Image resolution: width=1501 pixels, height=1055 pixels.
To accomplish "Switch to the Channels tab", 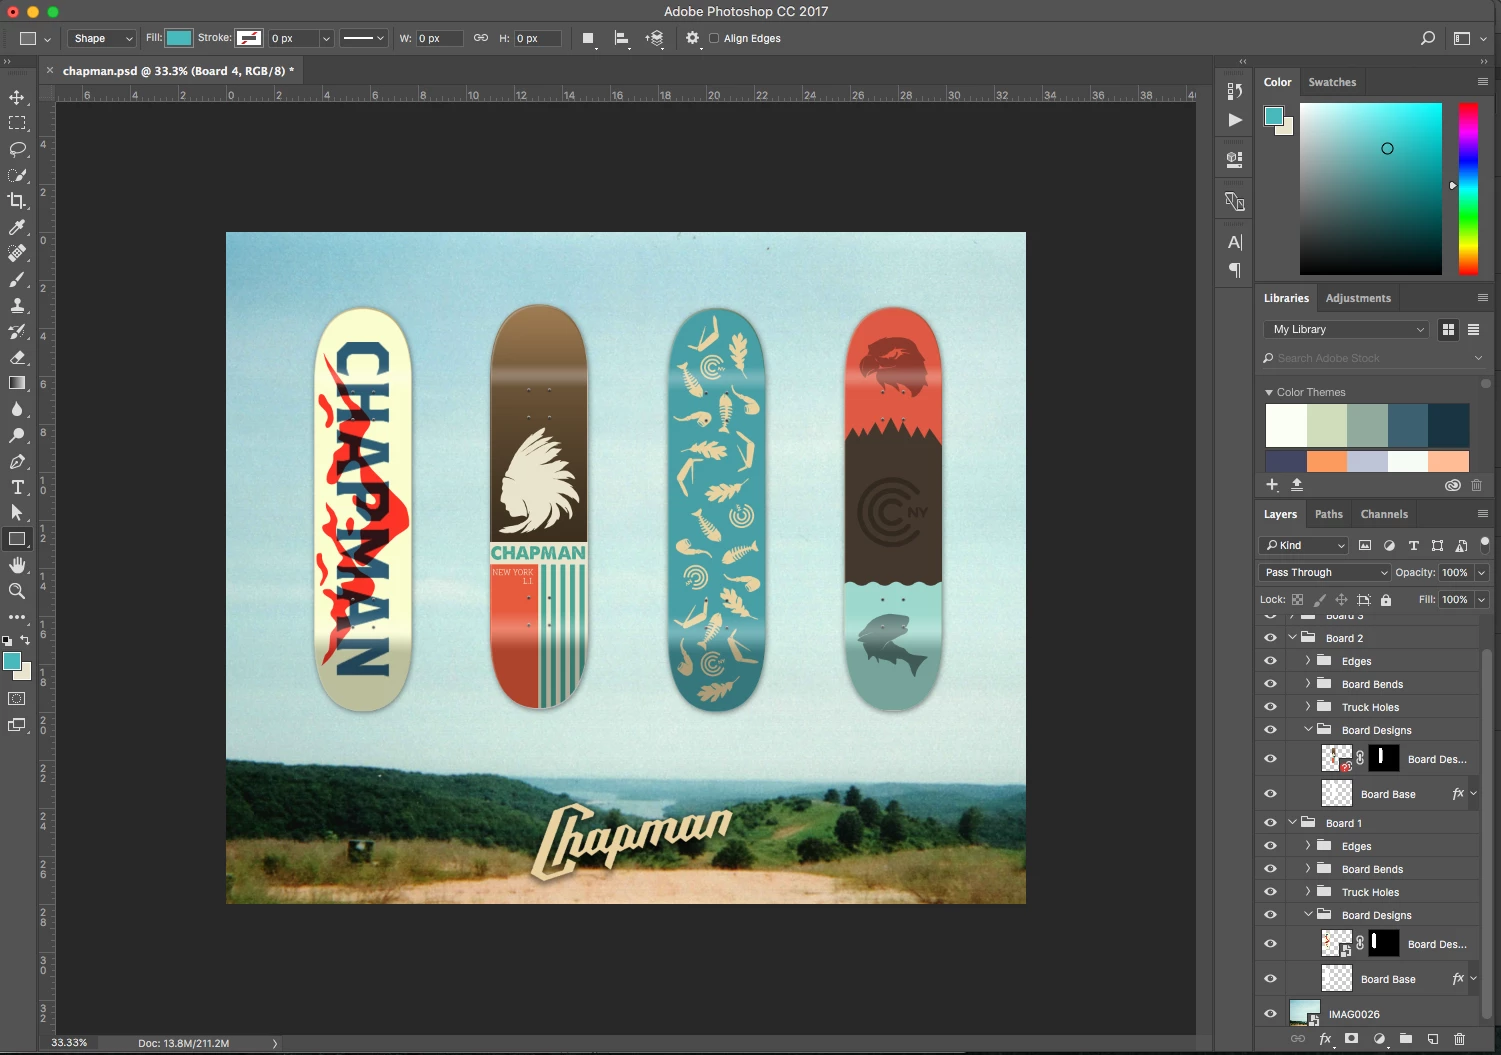I will coord(1384,514).
